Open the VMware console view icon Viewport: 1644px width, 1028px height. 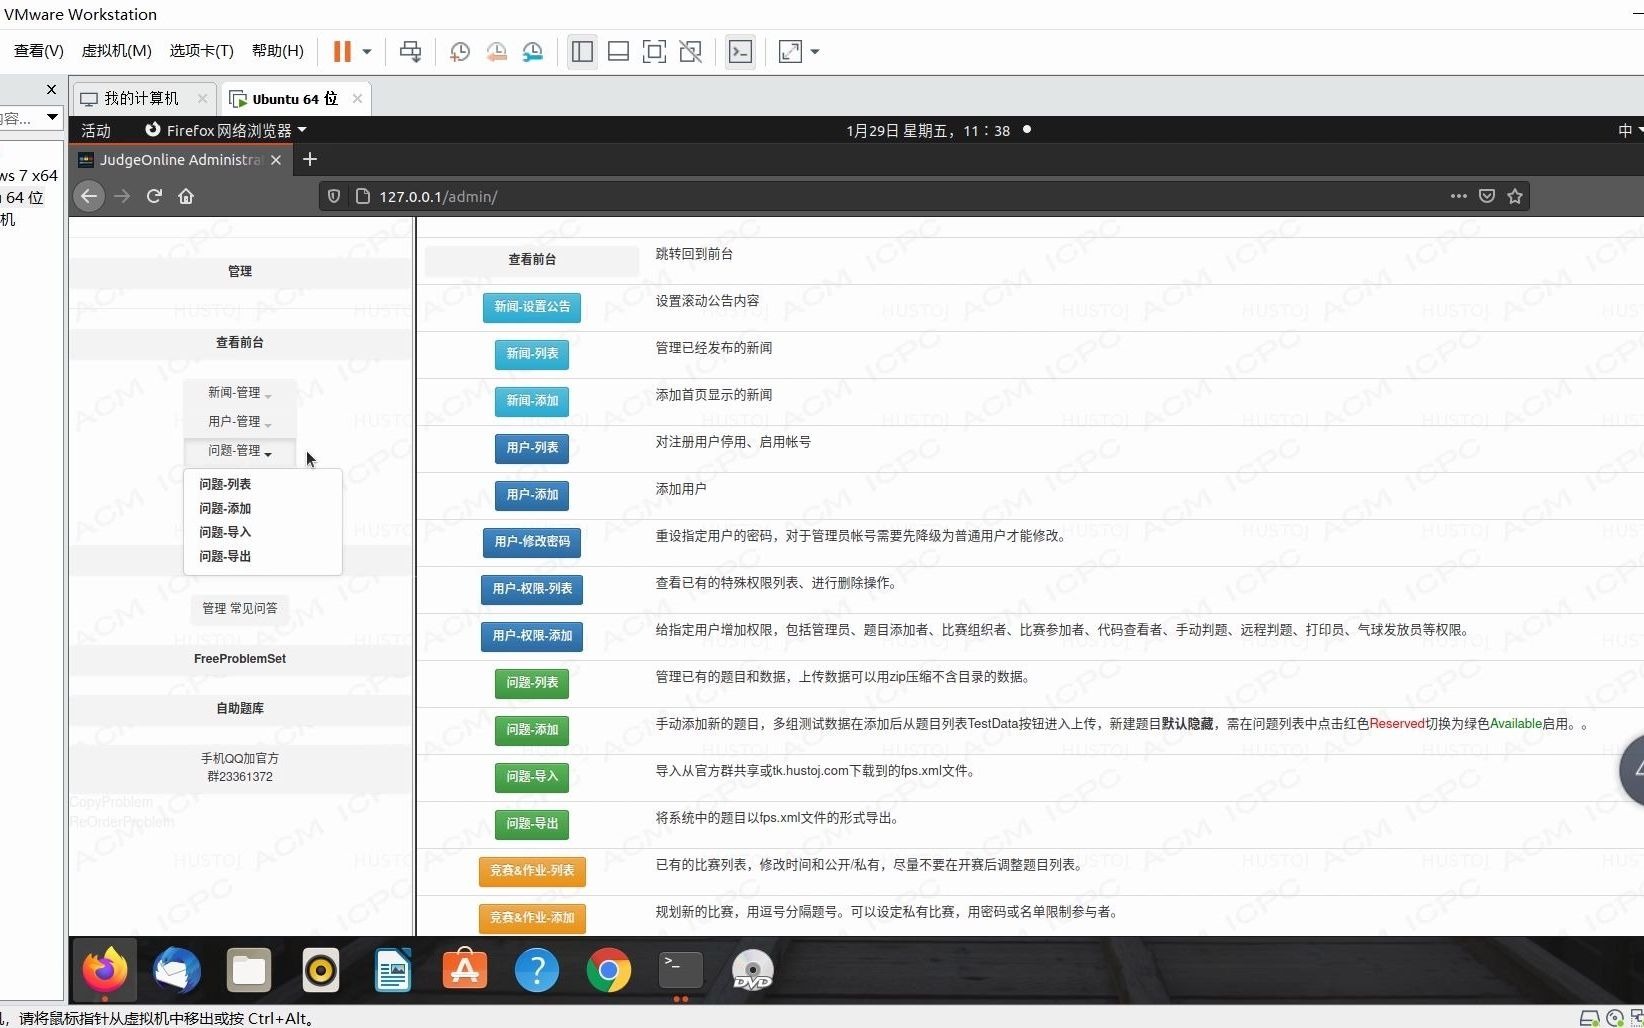pyautogui.click(x=740, y=51)
